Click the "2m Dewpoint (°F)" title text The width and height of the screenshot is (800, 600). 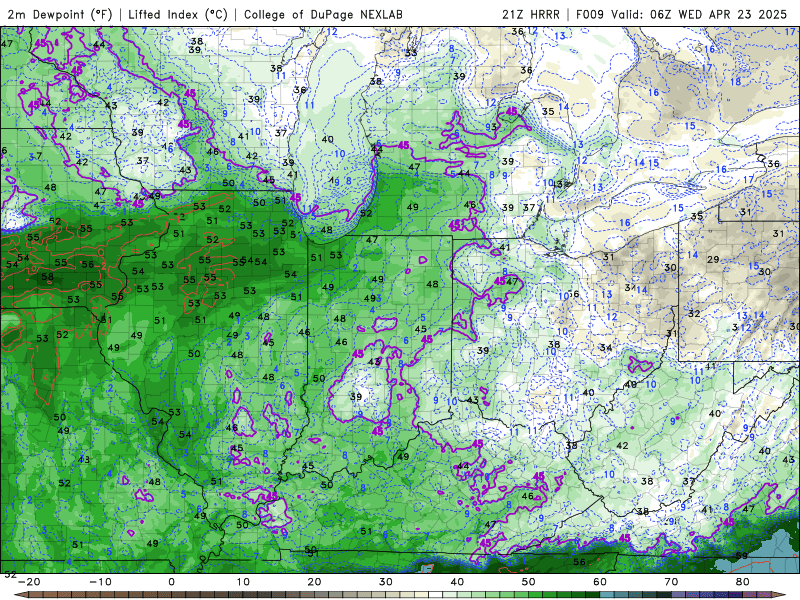[x=60, y=14]
